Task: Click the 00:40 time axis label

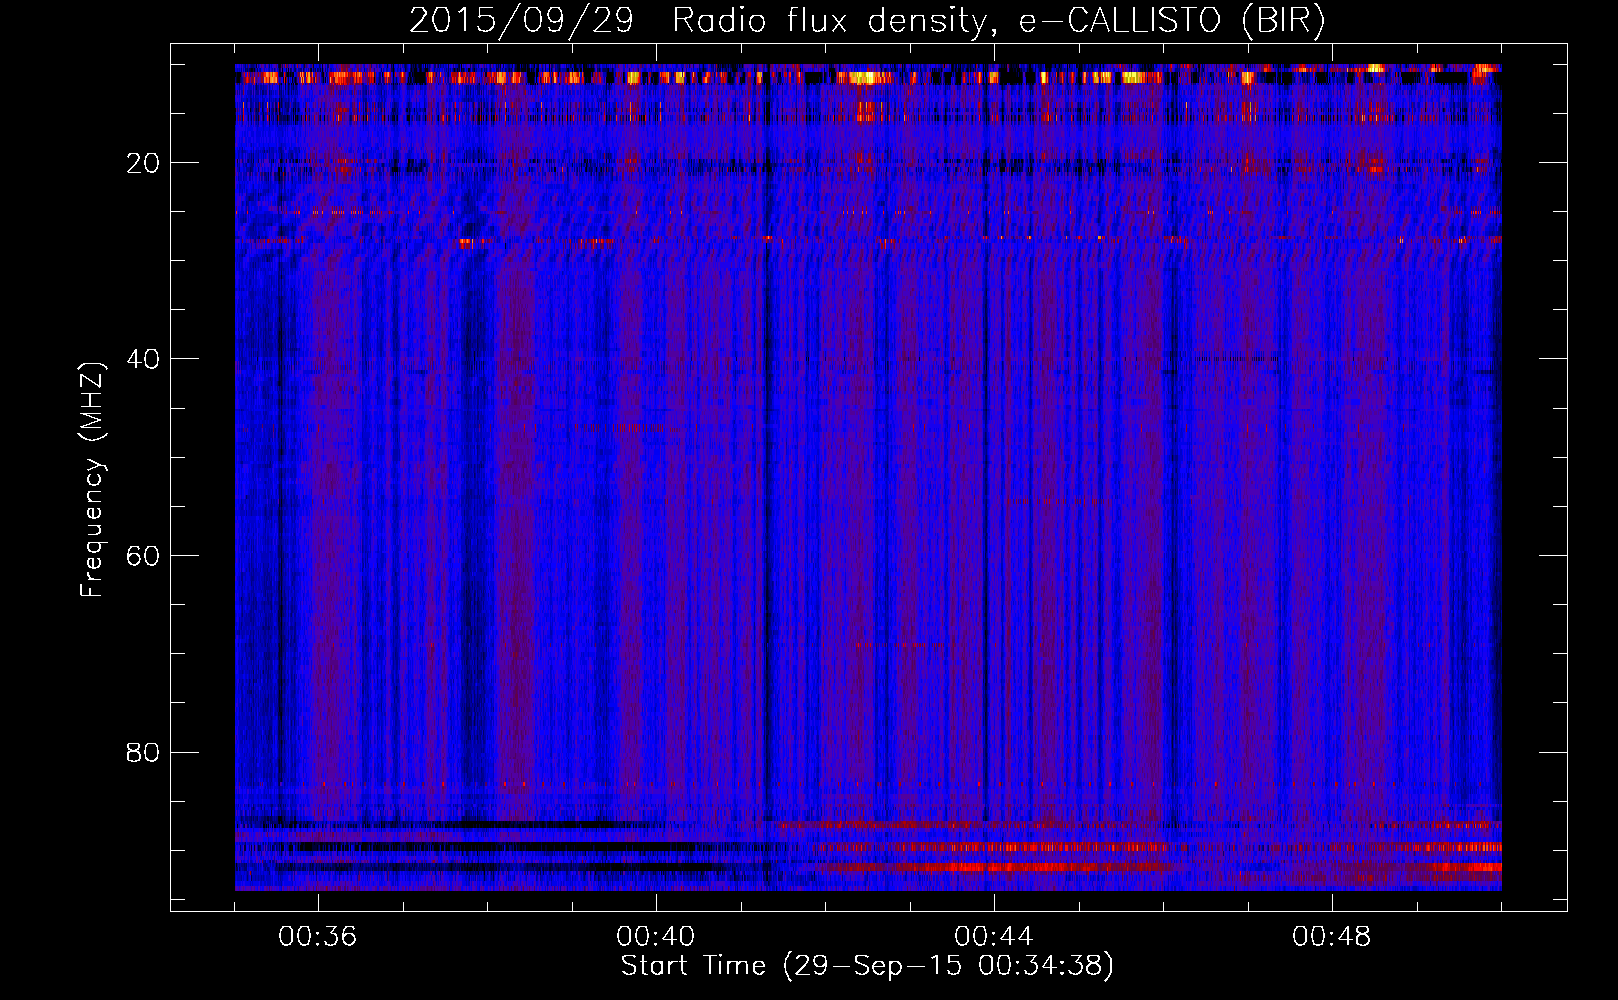Action: pos(655,937)
